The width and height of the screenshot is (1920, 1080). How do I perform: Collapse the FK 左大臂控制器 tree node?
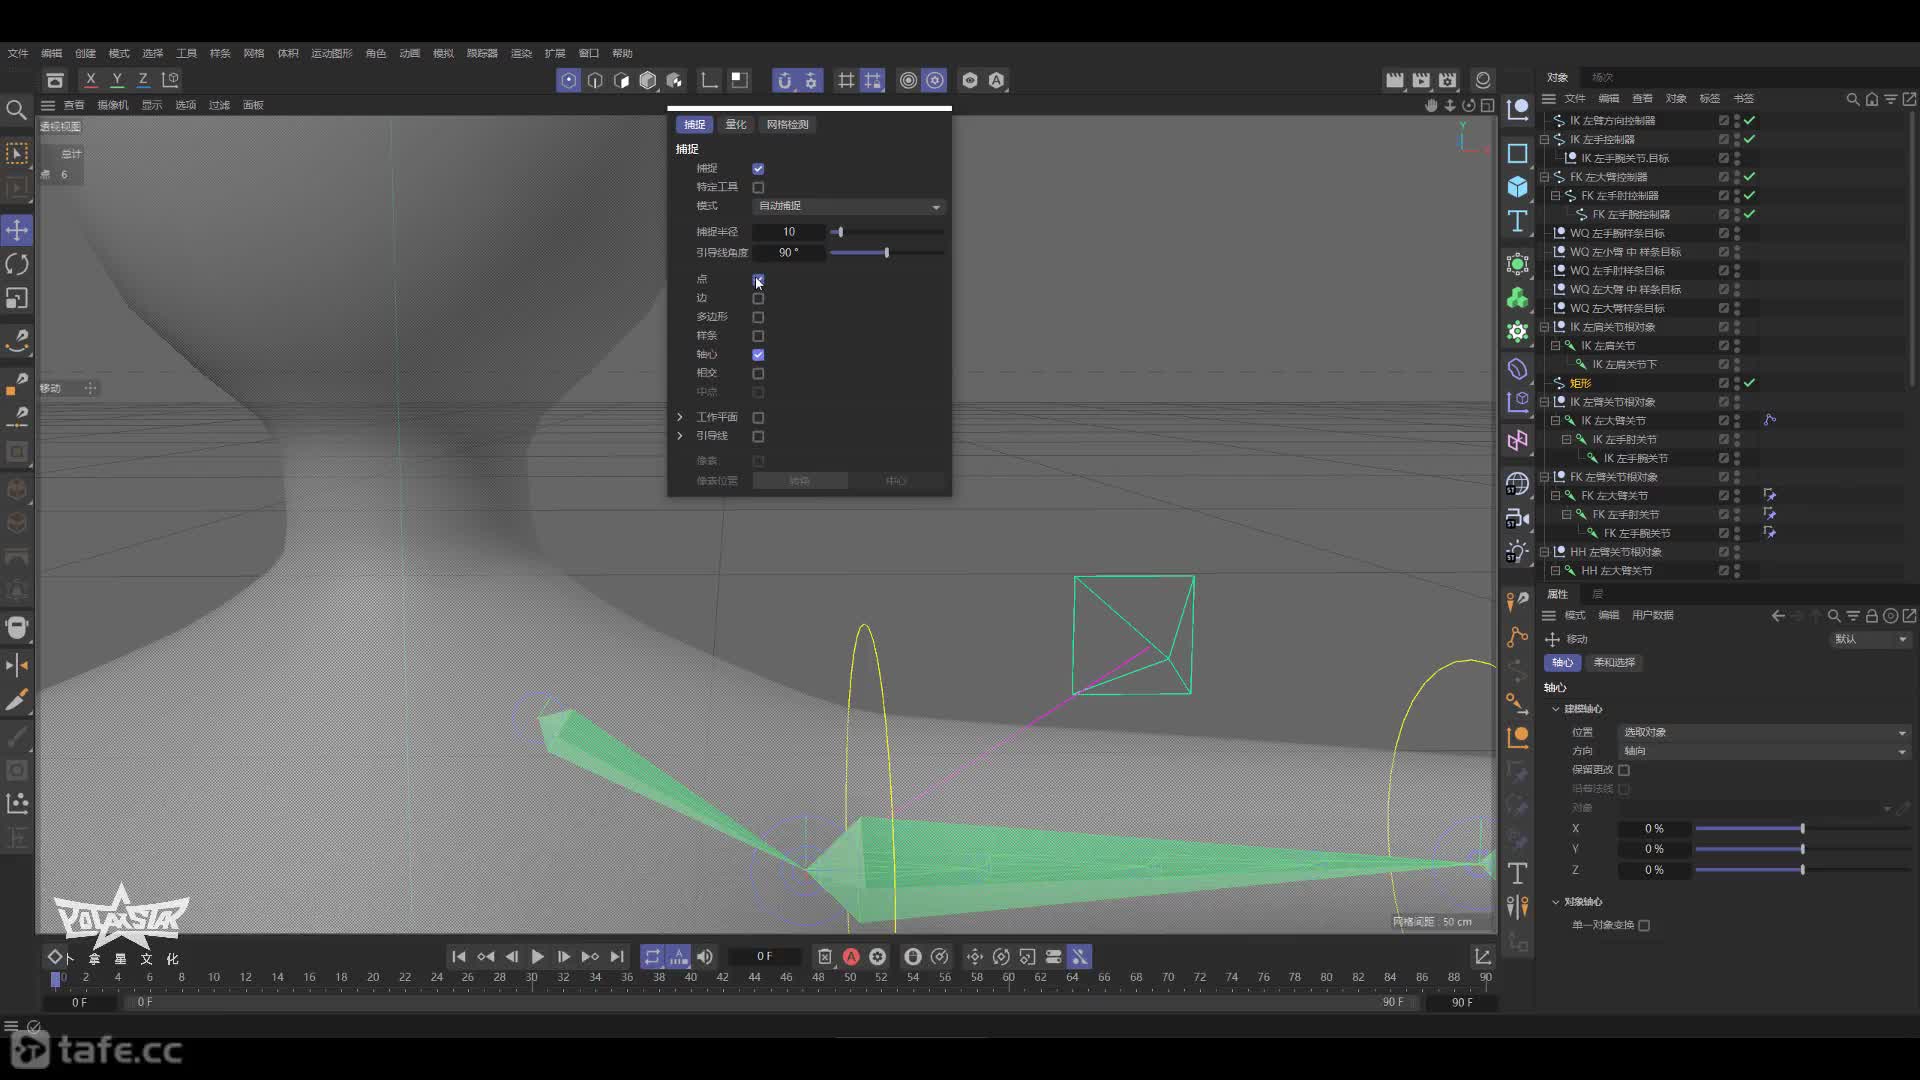point(1544,177)
